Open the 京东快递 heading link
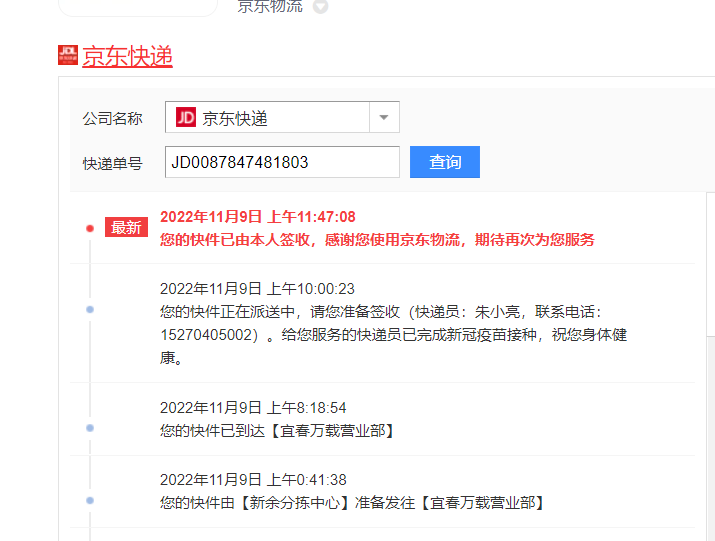This screenshot has width=715, height=541. [127, 56]
